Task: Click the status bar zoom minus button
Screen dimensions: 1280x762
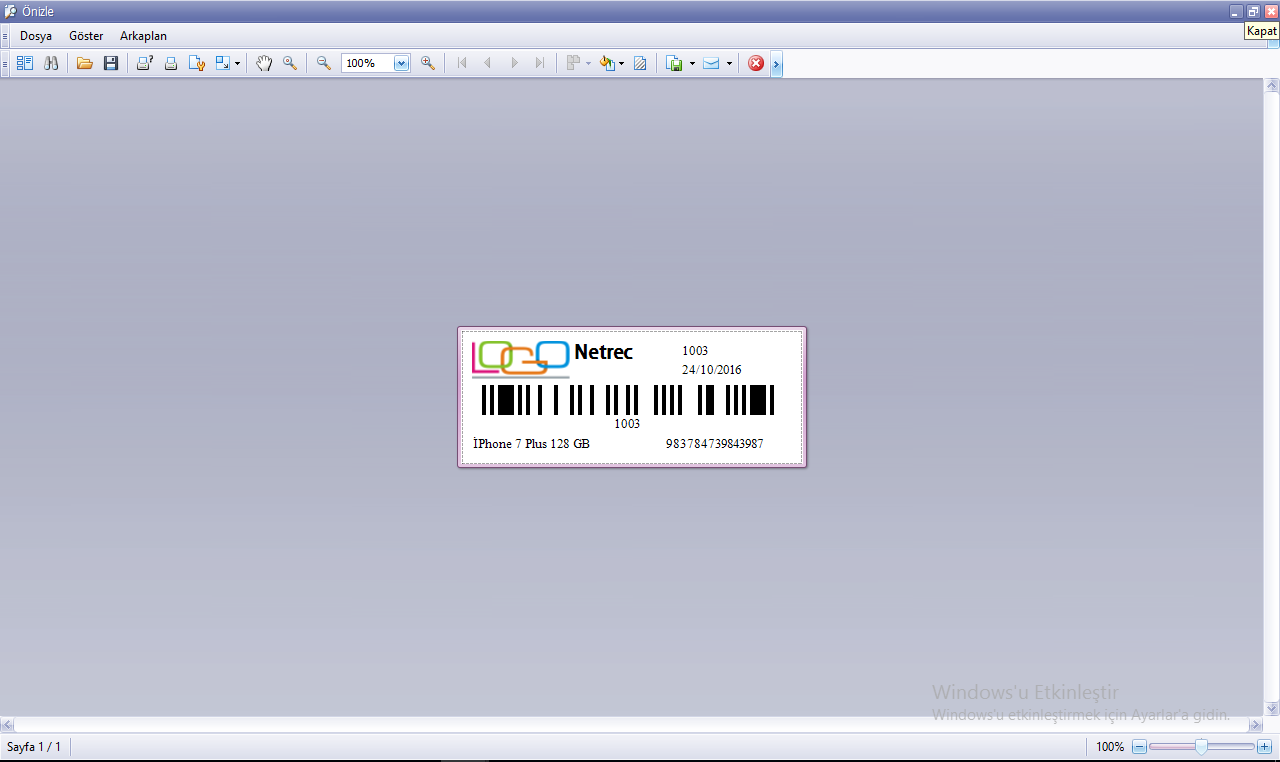Action: click(1139, 746)
